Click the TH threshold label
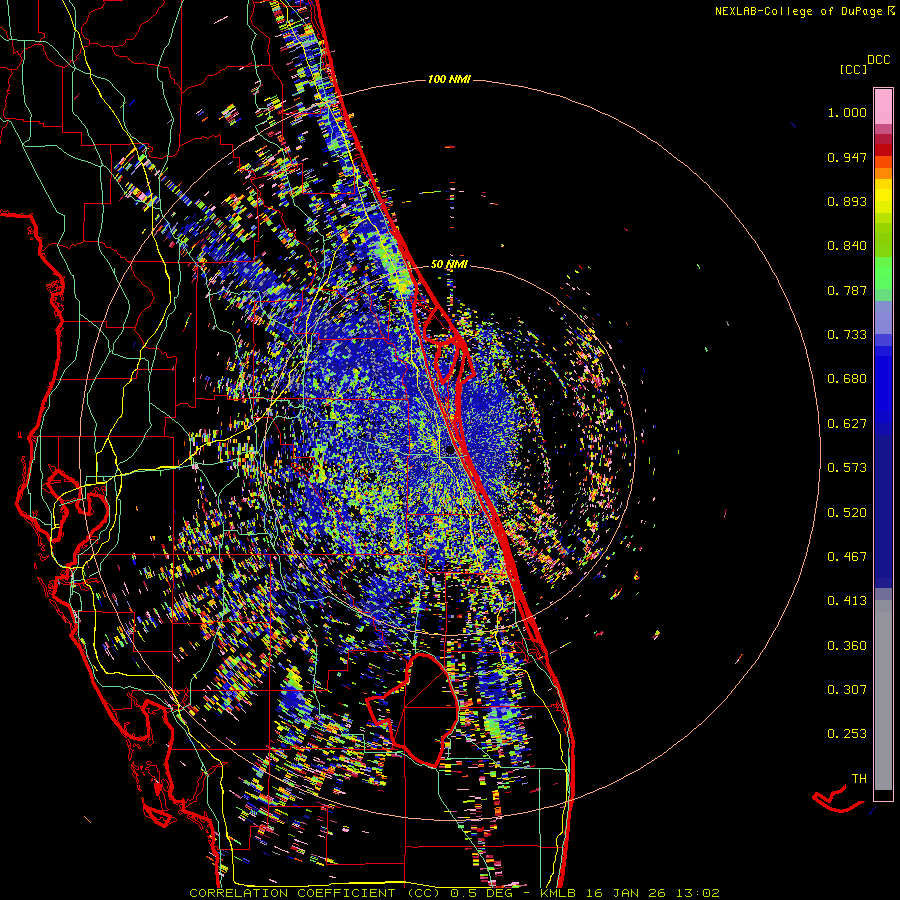This screenshot has width=900, height=900. tap(859, 779)
